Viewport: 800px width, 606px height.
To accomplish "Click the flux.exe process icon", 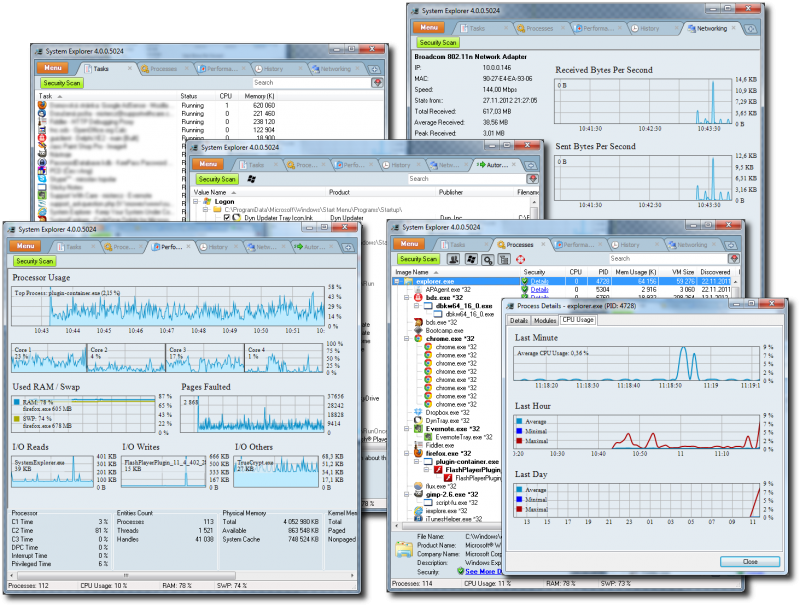I will 418,486.
